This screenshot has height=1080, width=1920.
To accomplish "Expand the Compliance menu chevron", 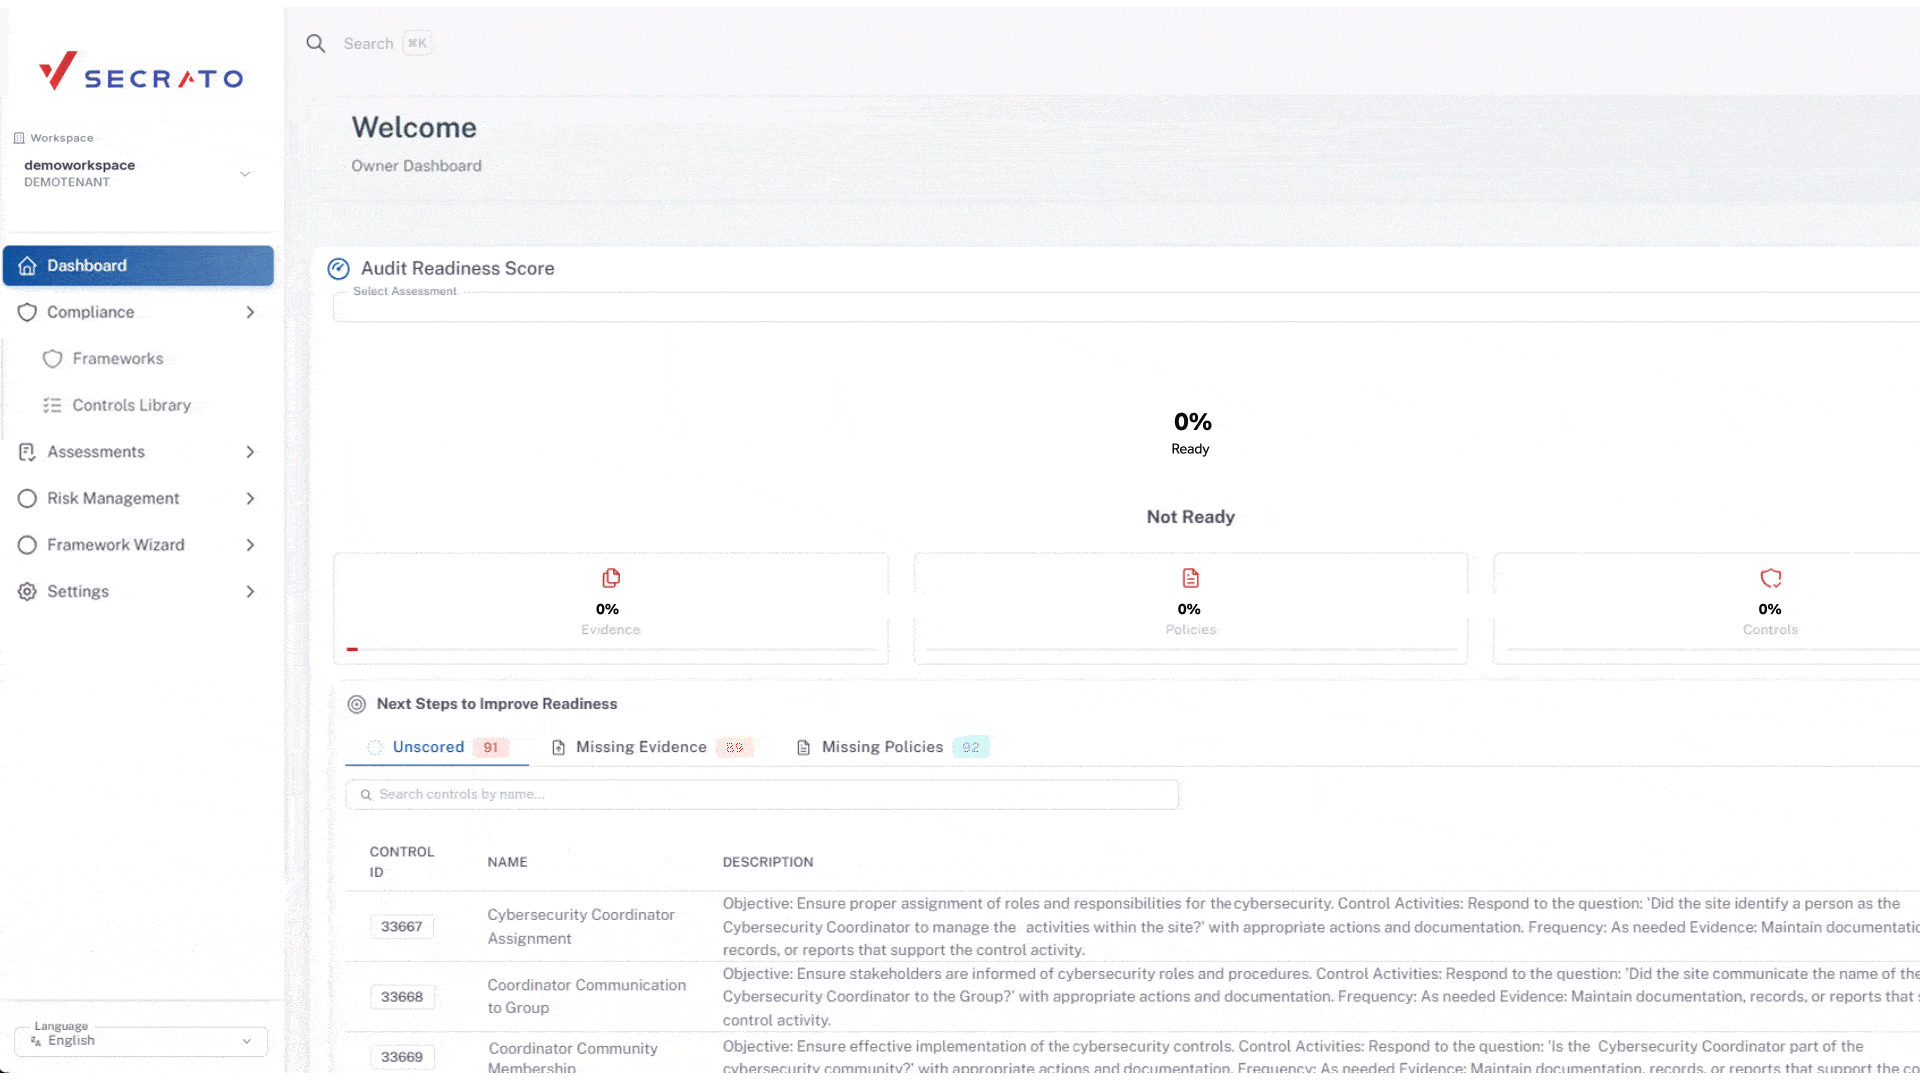I will click(250, 312).
